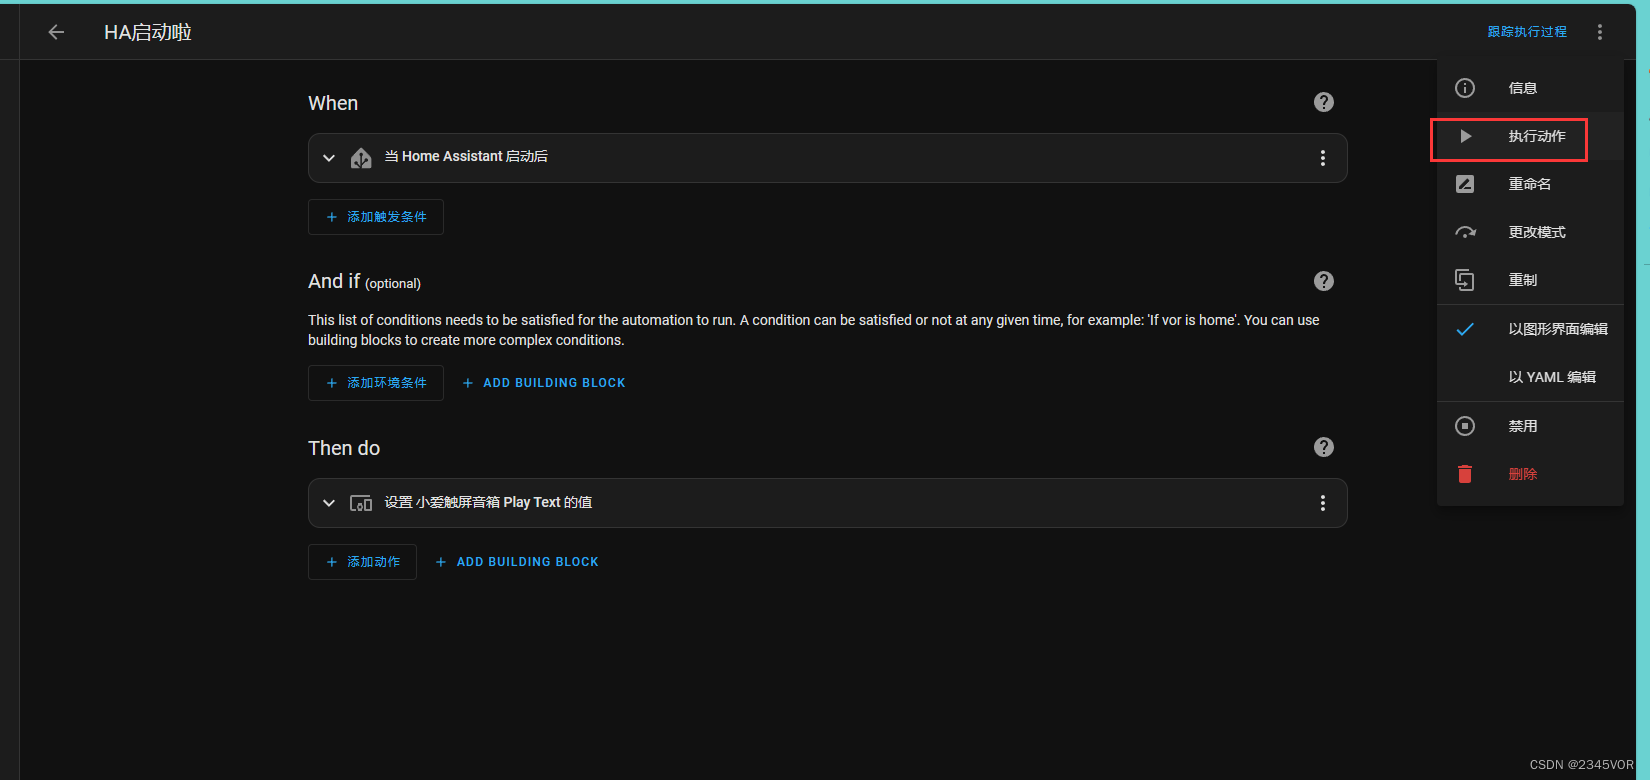Click the Home Assistant trigger icon

coord(361,158)
